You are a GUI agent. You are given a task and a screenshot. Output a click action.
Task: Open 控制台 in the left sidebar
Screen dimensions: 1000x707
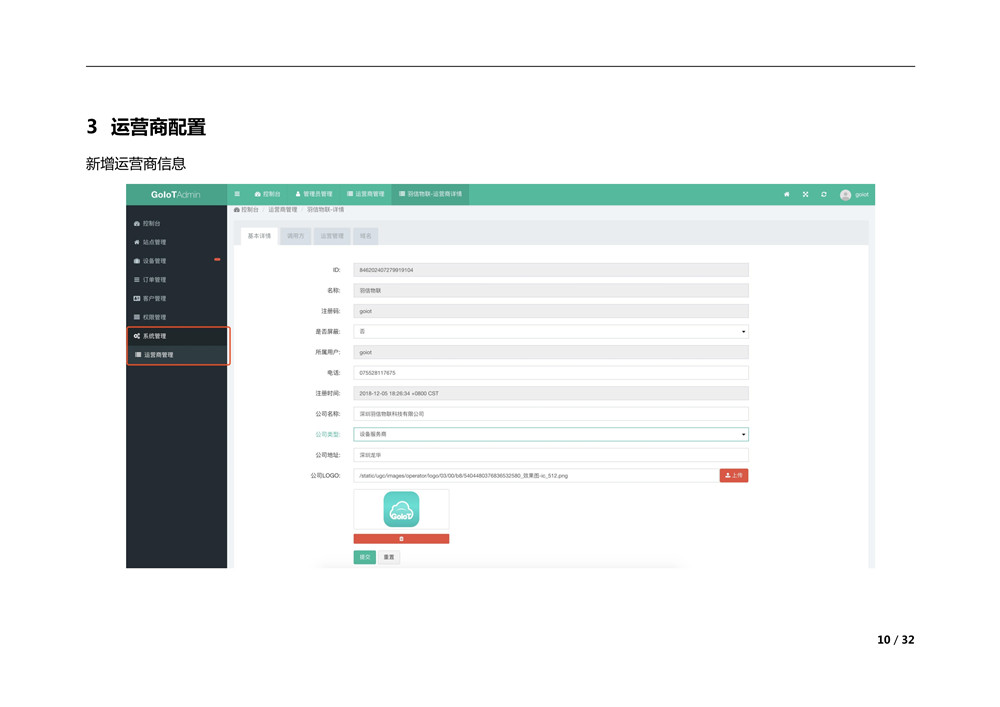(151, 223)
